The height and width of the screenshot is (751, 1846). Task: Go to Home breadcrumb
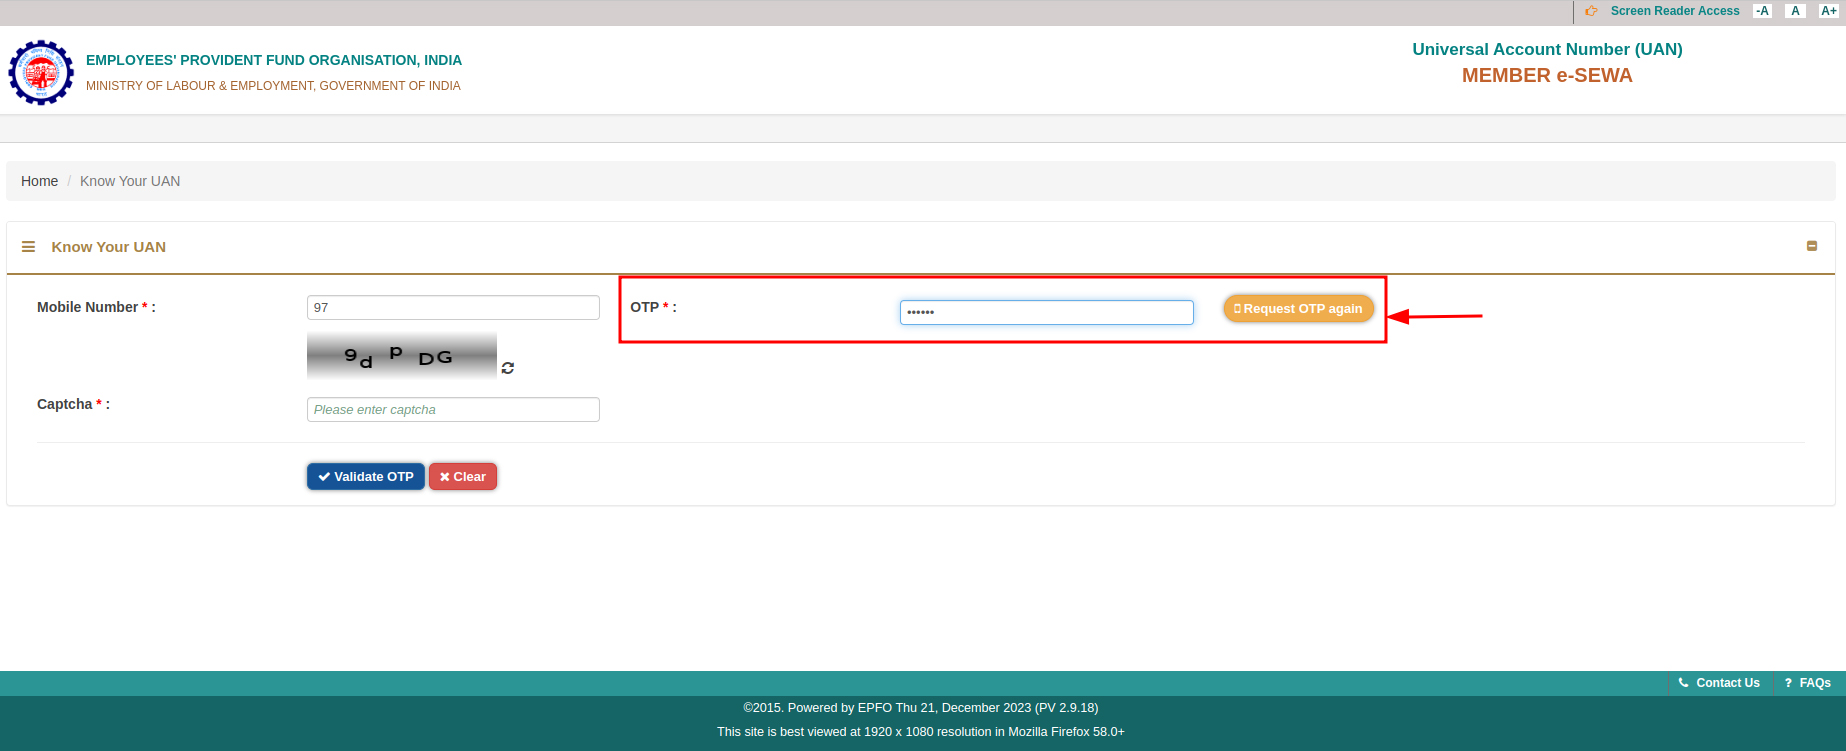coord(40,181)
